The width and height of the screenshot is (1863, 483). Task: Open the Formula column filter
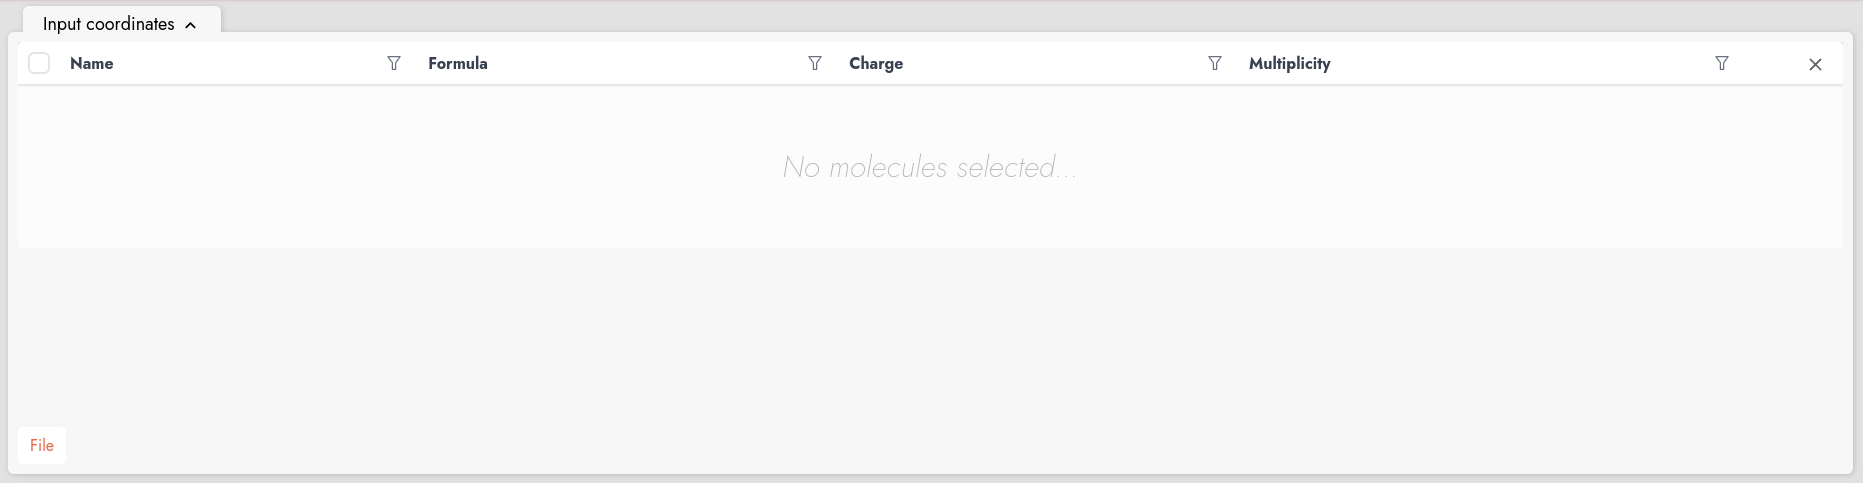815,63
